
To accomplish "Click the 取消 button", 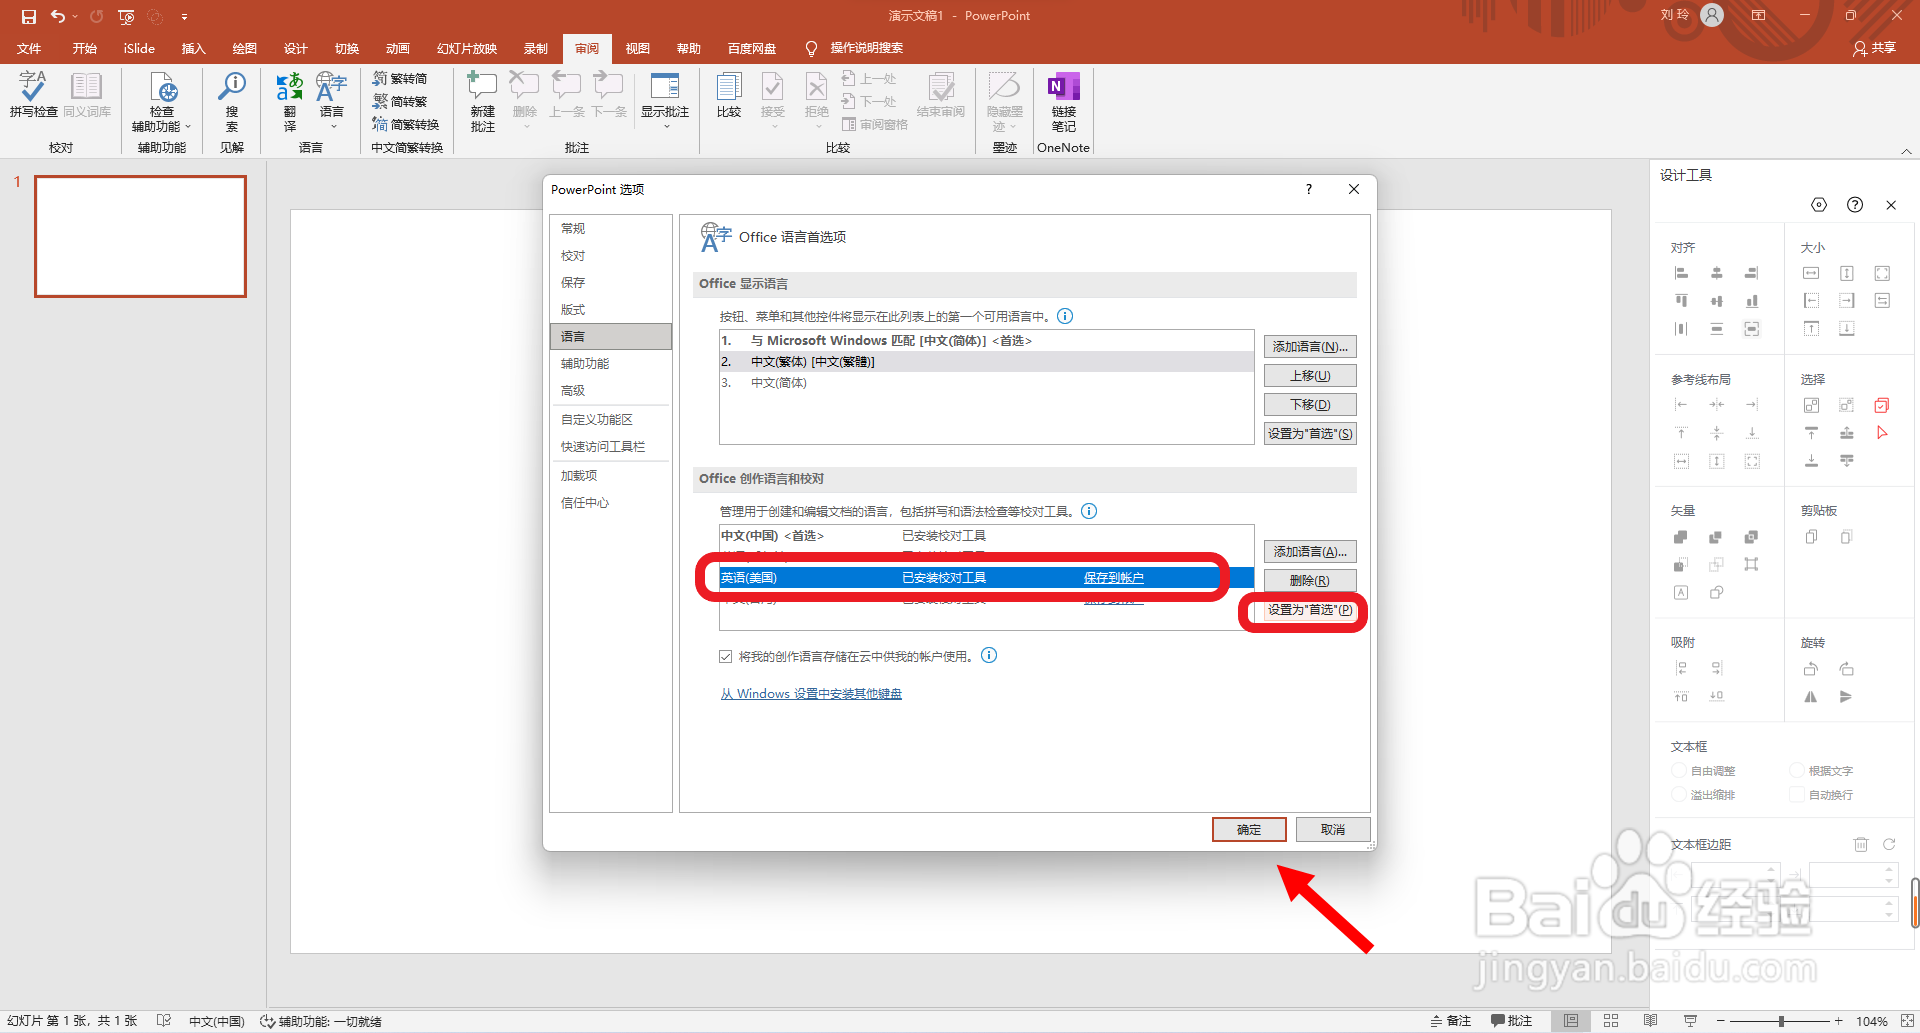I will [1333, 830].
